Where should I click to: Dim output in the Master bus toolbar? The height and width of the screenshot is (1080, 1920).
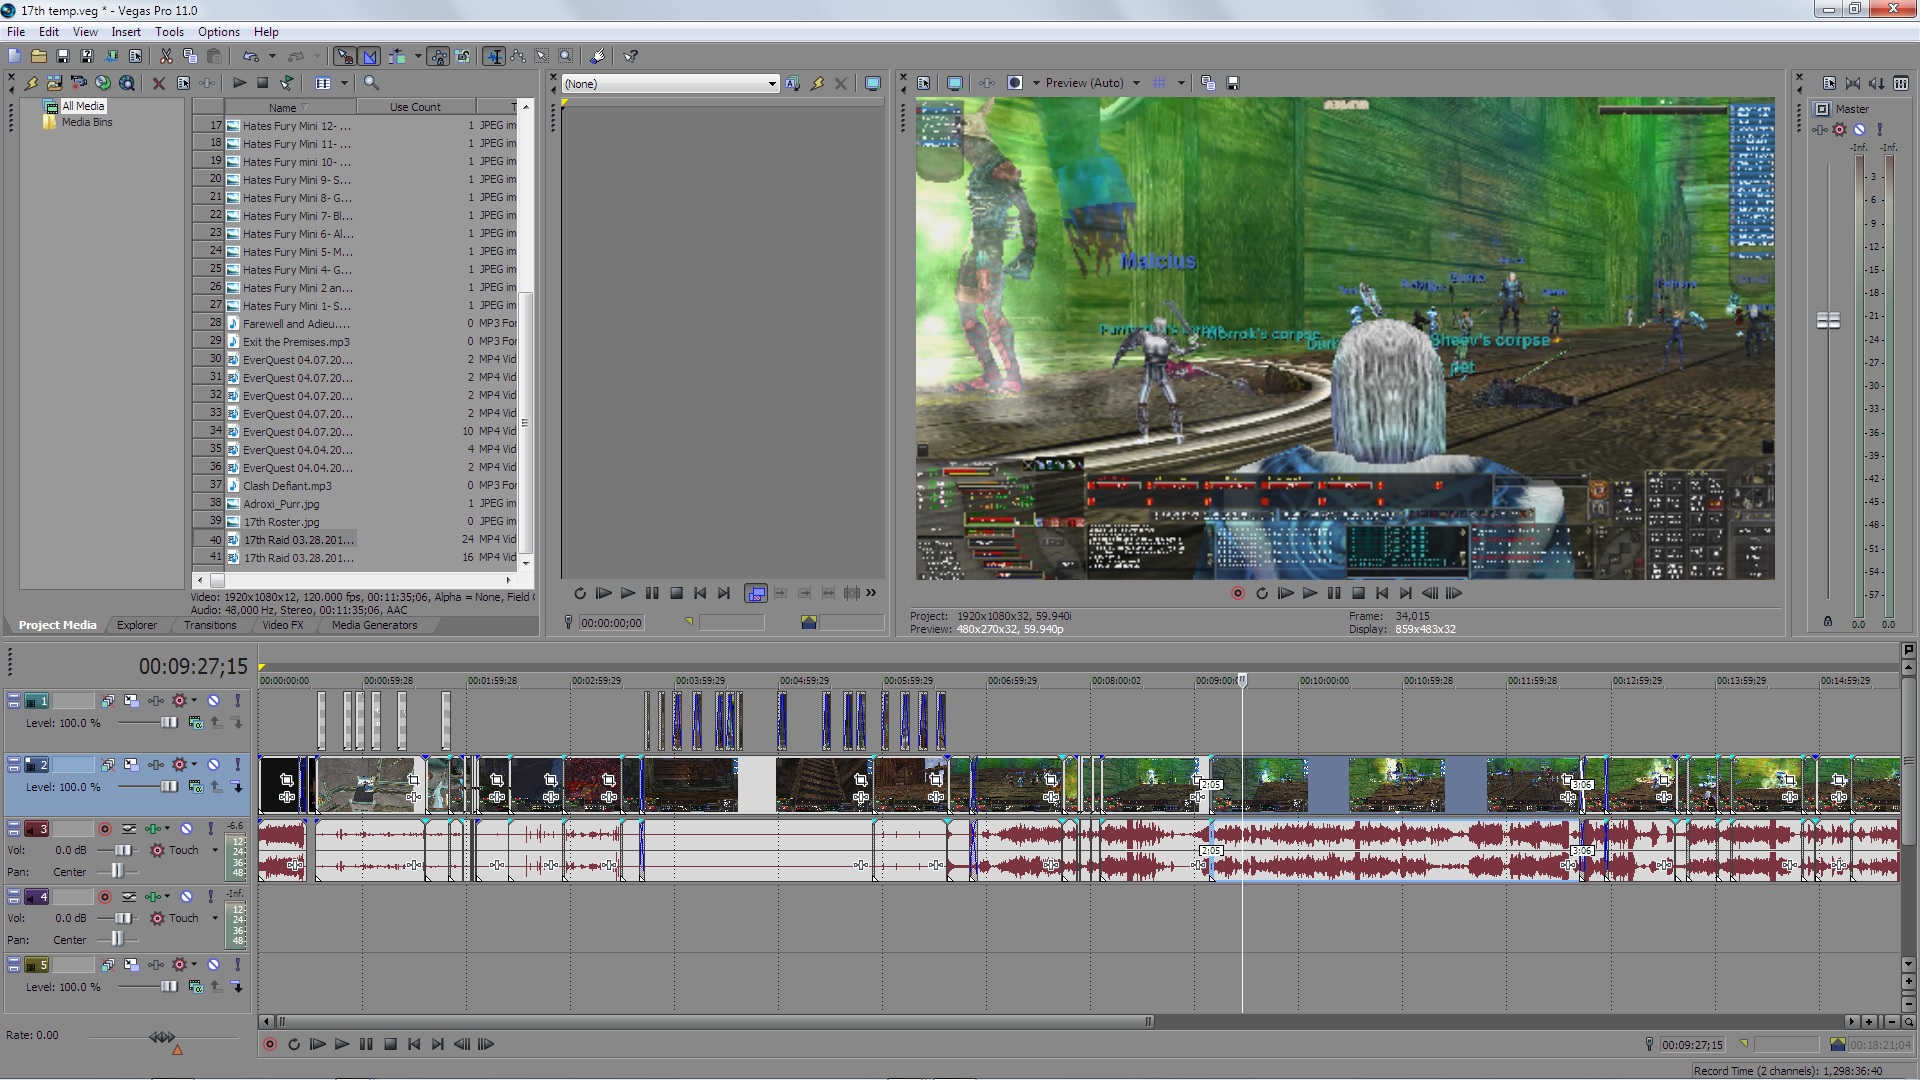1876,83
